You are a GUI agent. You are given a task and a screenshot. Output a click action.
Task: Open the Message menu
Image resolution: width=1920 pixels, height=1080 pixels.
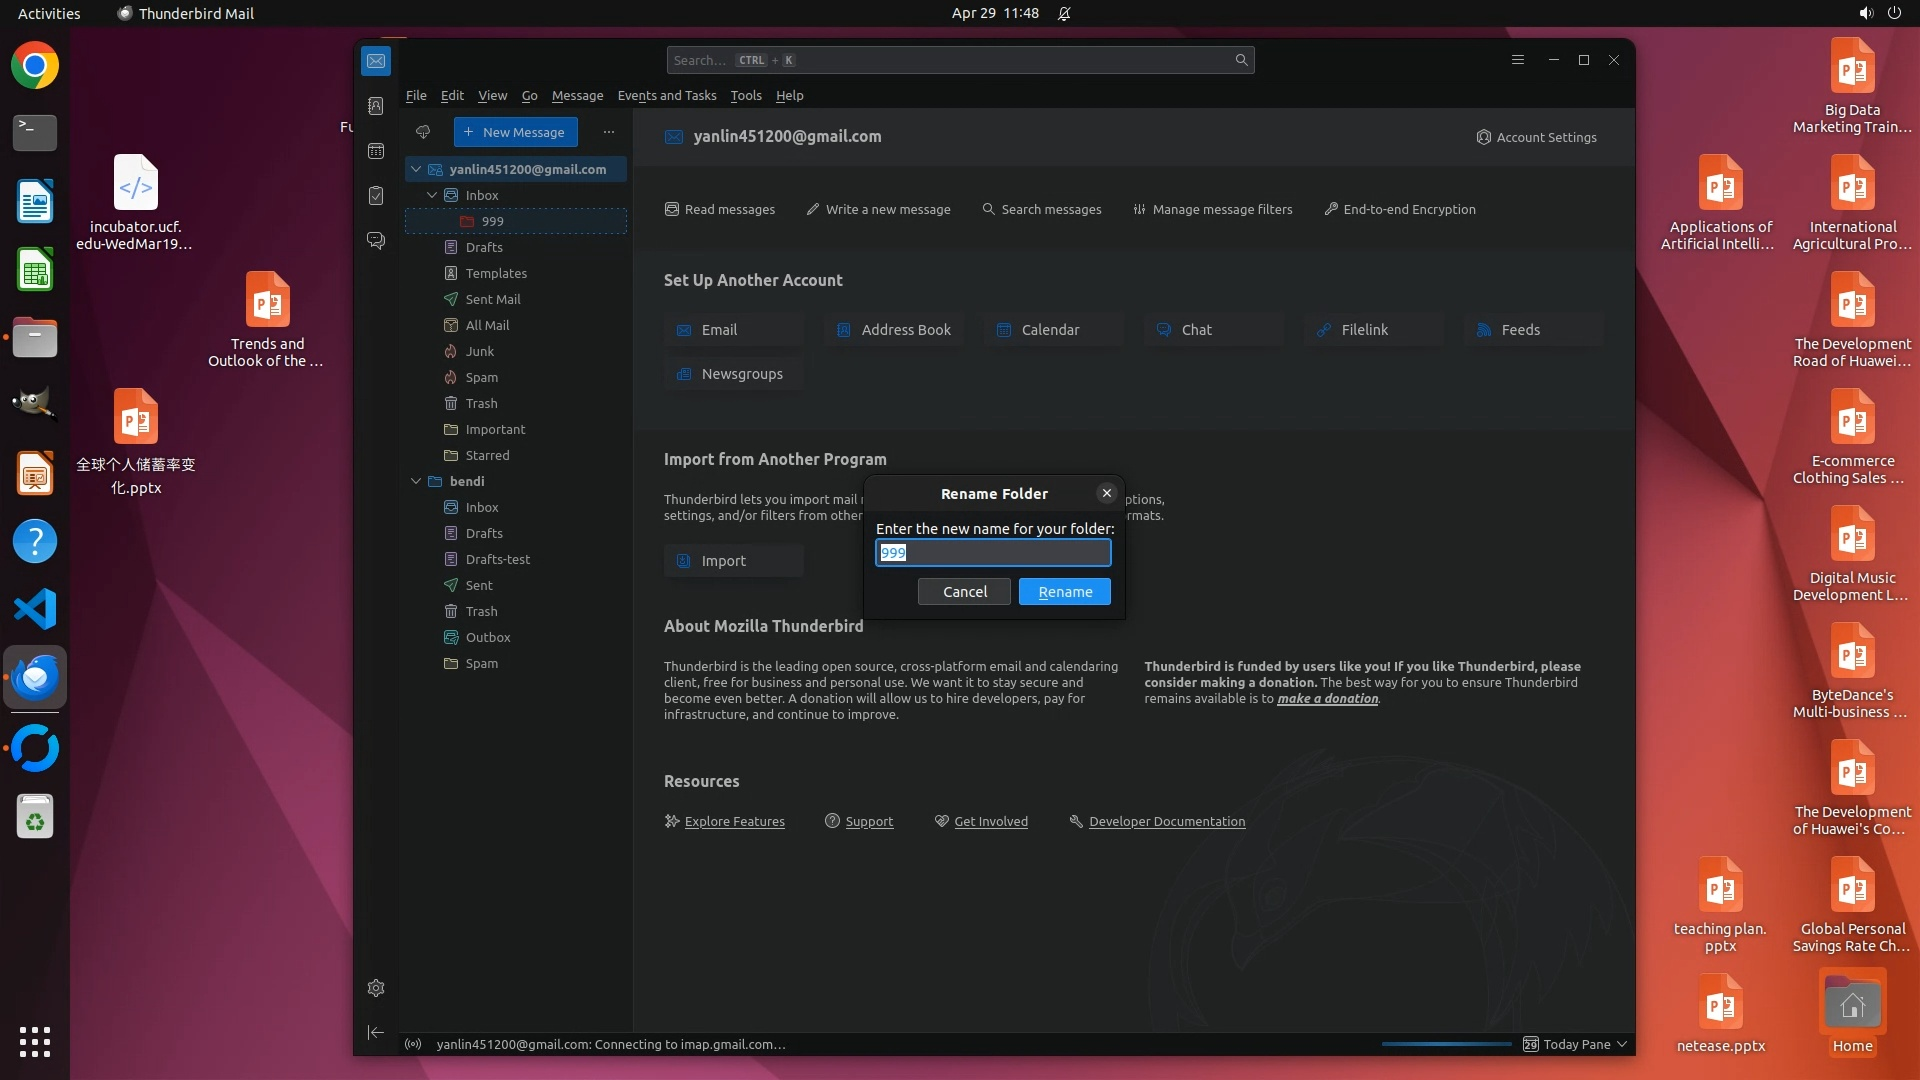pos(577,95)
